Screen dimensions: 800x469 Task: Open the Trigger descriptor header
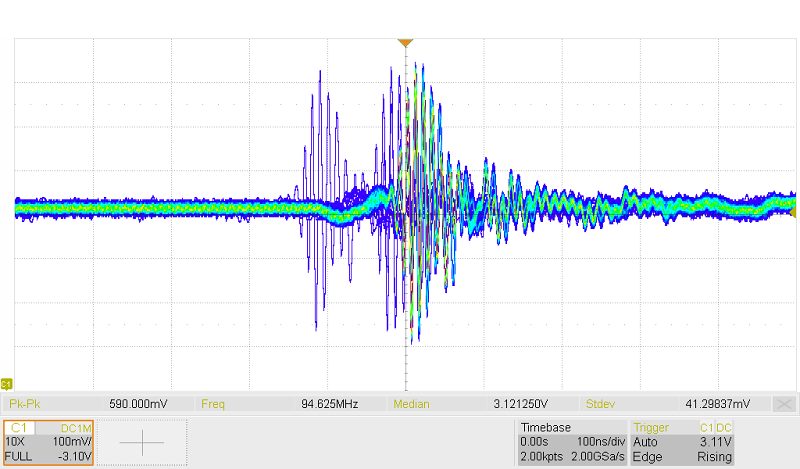651,427
